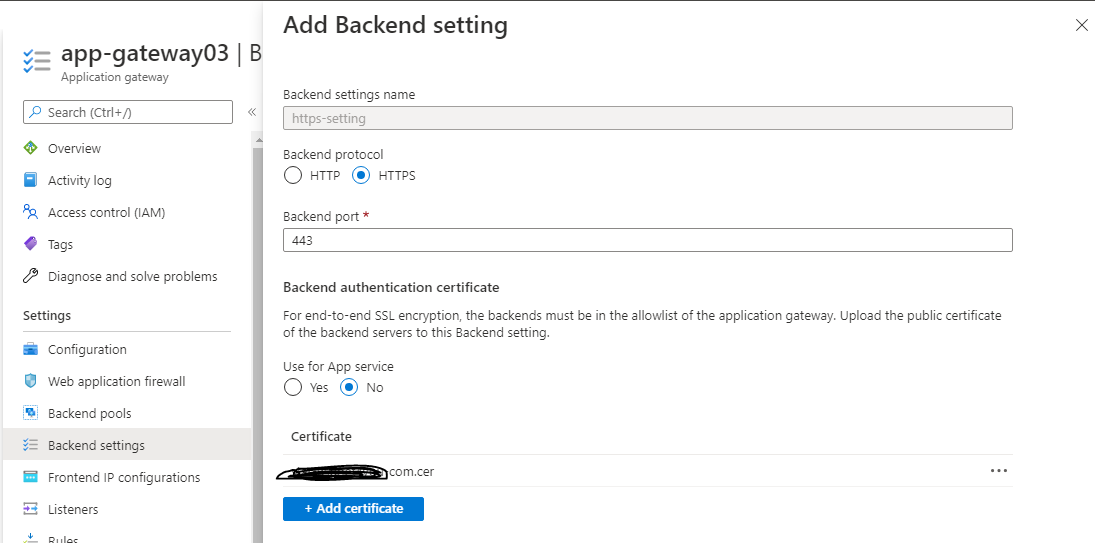The height and width of the screenshot is (543, 1095).
Task: Click the Configuration toolbox icon
Action: (x=30, y=349)
